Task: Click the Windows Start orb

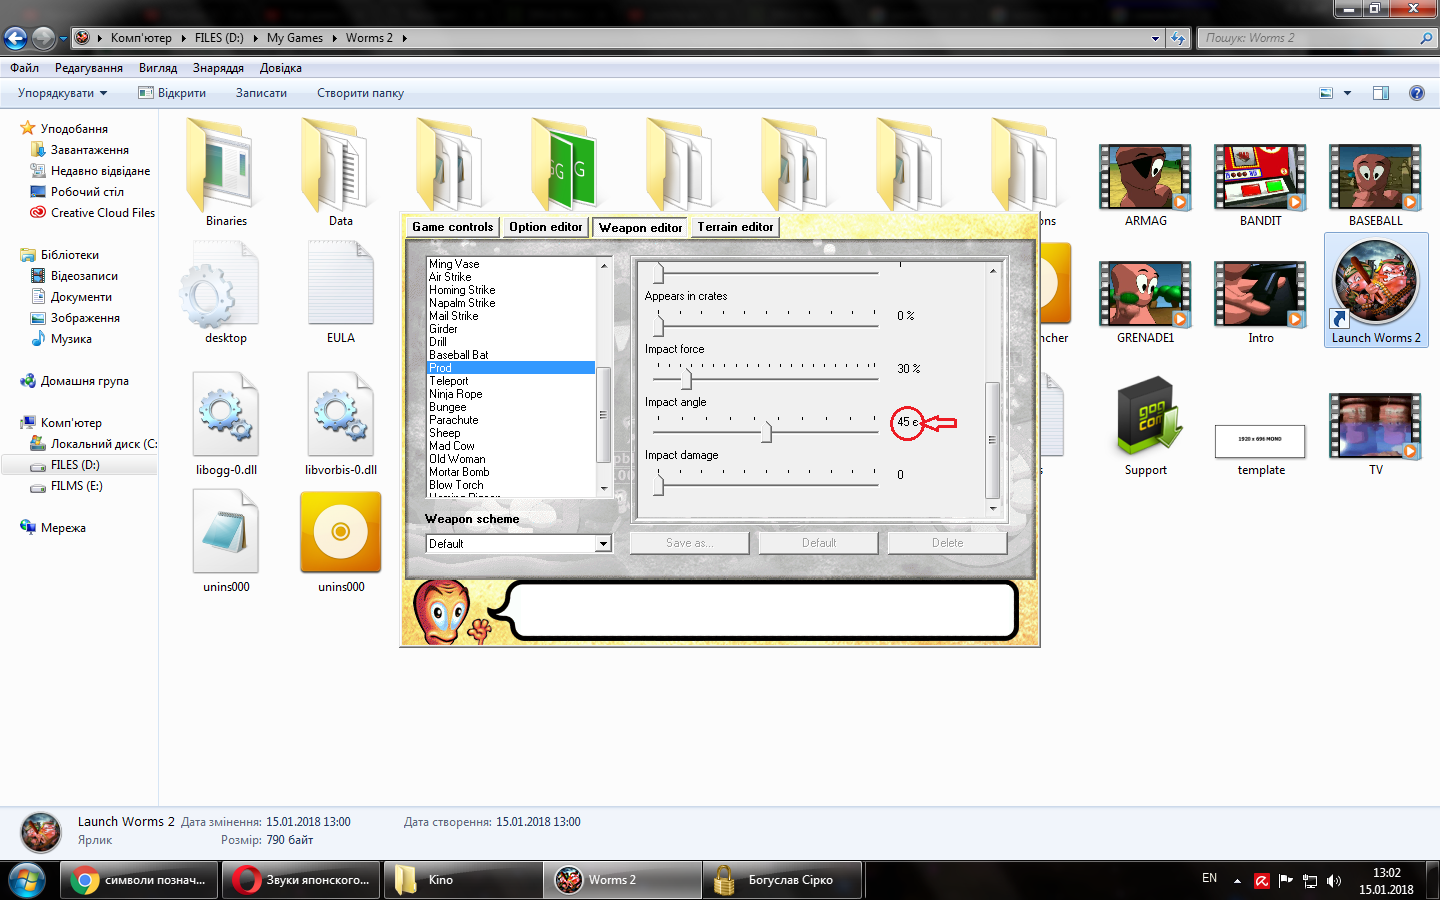Action: coord(27,880)
